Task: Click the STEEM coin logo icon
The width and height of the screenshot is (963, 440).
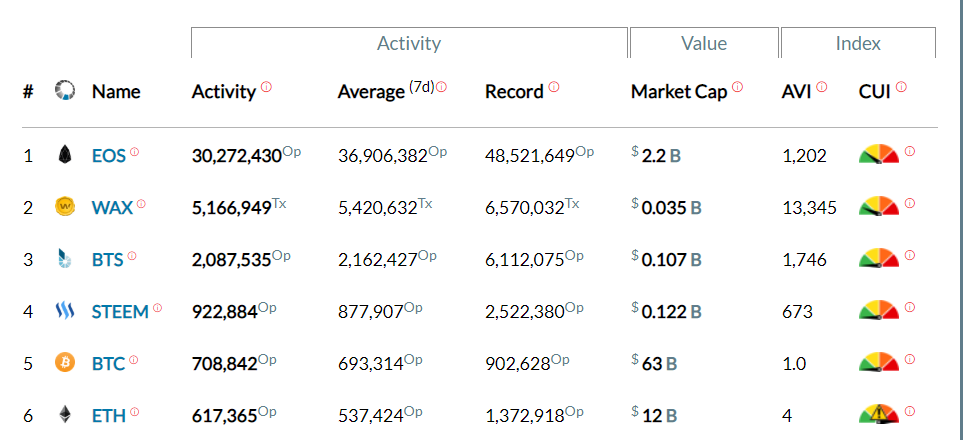Action: (x=65, y=311)
